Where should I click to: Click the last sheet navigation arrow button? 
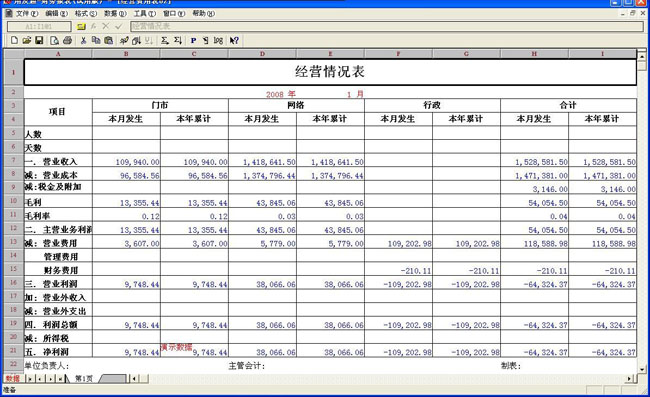pos(61,378)
